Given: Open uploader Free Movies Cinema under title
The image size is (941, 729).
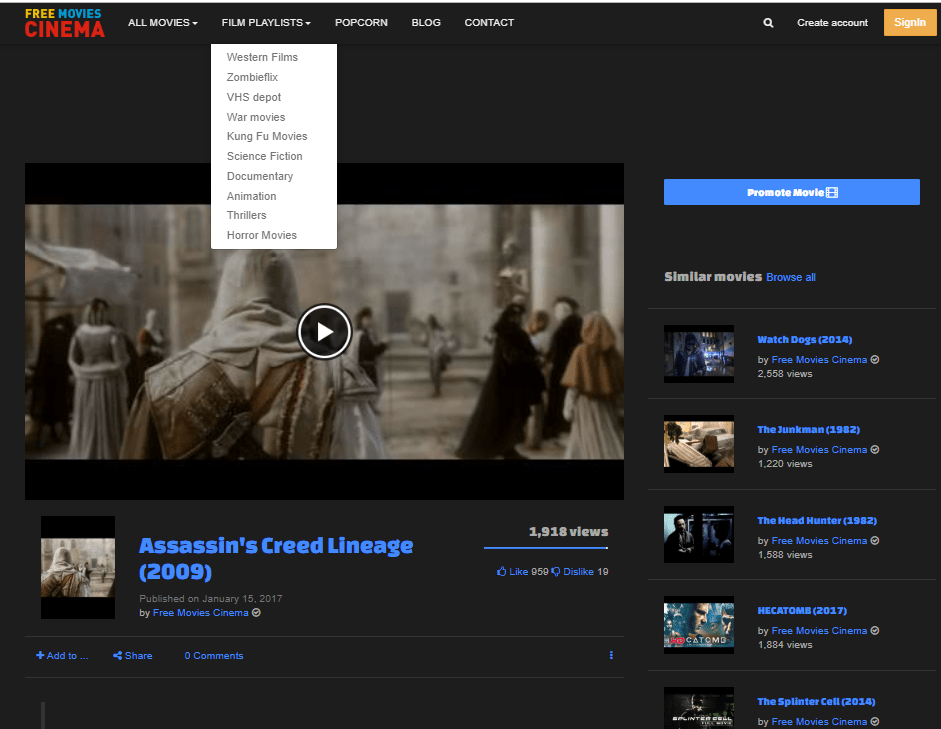Looking at the screenshot, I should tap(200, 613).
